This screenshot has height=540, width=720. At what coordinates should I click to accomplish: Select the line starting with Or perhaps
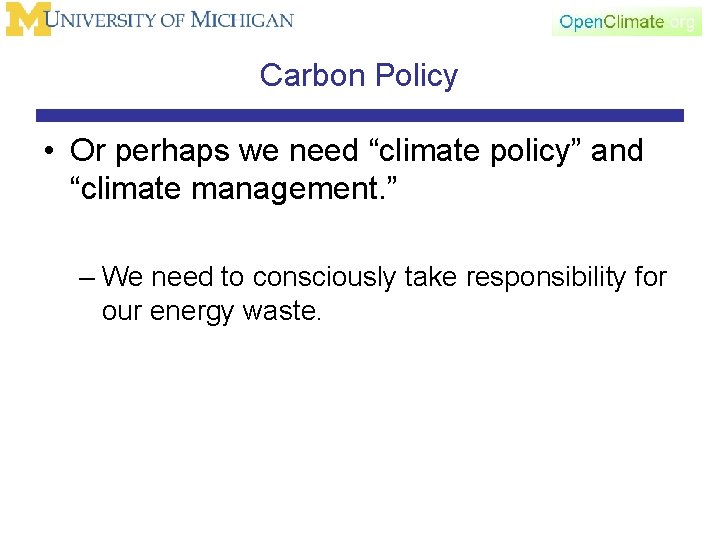pyautogui.click(x=356, y=151)
